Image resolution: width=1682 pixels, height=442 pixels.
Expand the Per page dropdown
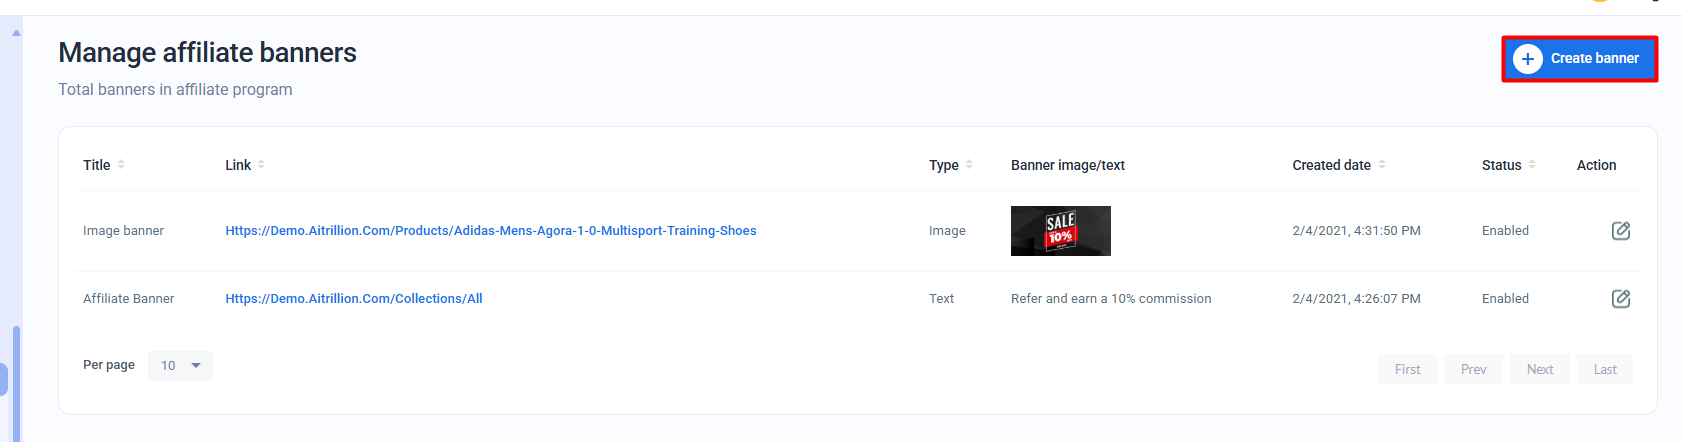[x=180, y=366]
